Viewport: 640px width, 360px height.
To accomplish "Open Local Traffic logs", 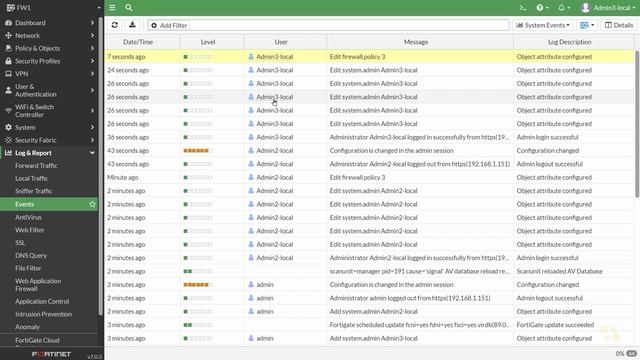I will pyautogui.click(x=31, y=178).
